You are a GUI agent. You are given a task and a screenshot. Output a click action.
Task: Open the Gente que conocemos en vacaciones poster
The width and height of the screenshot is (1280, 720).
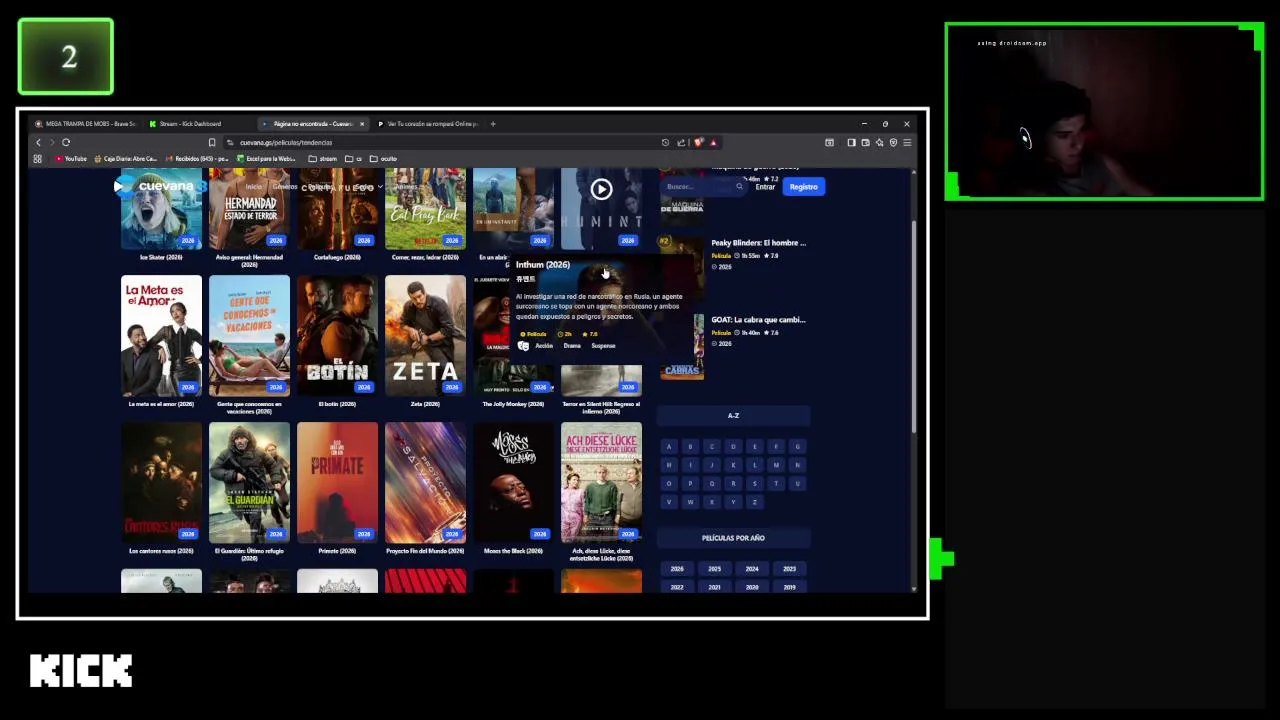pyautogui.click(x=249, y=336)
